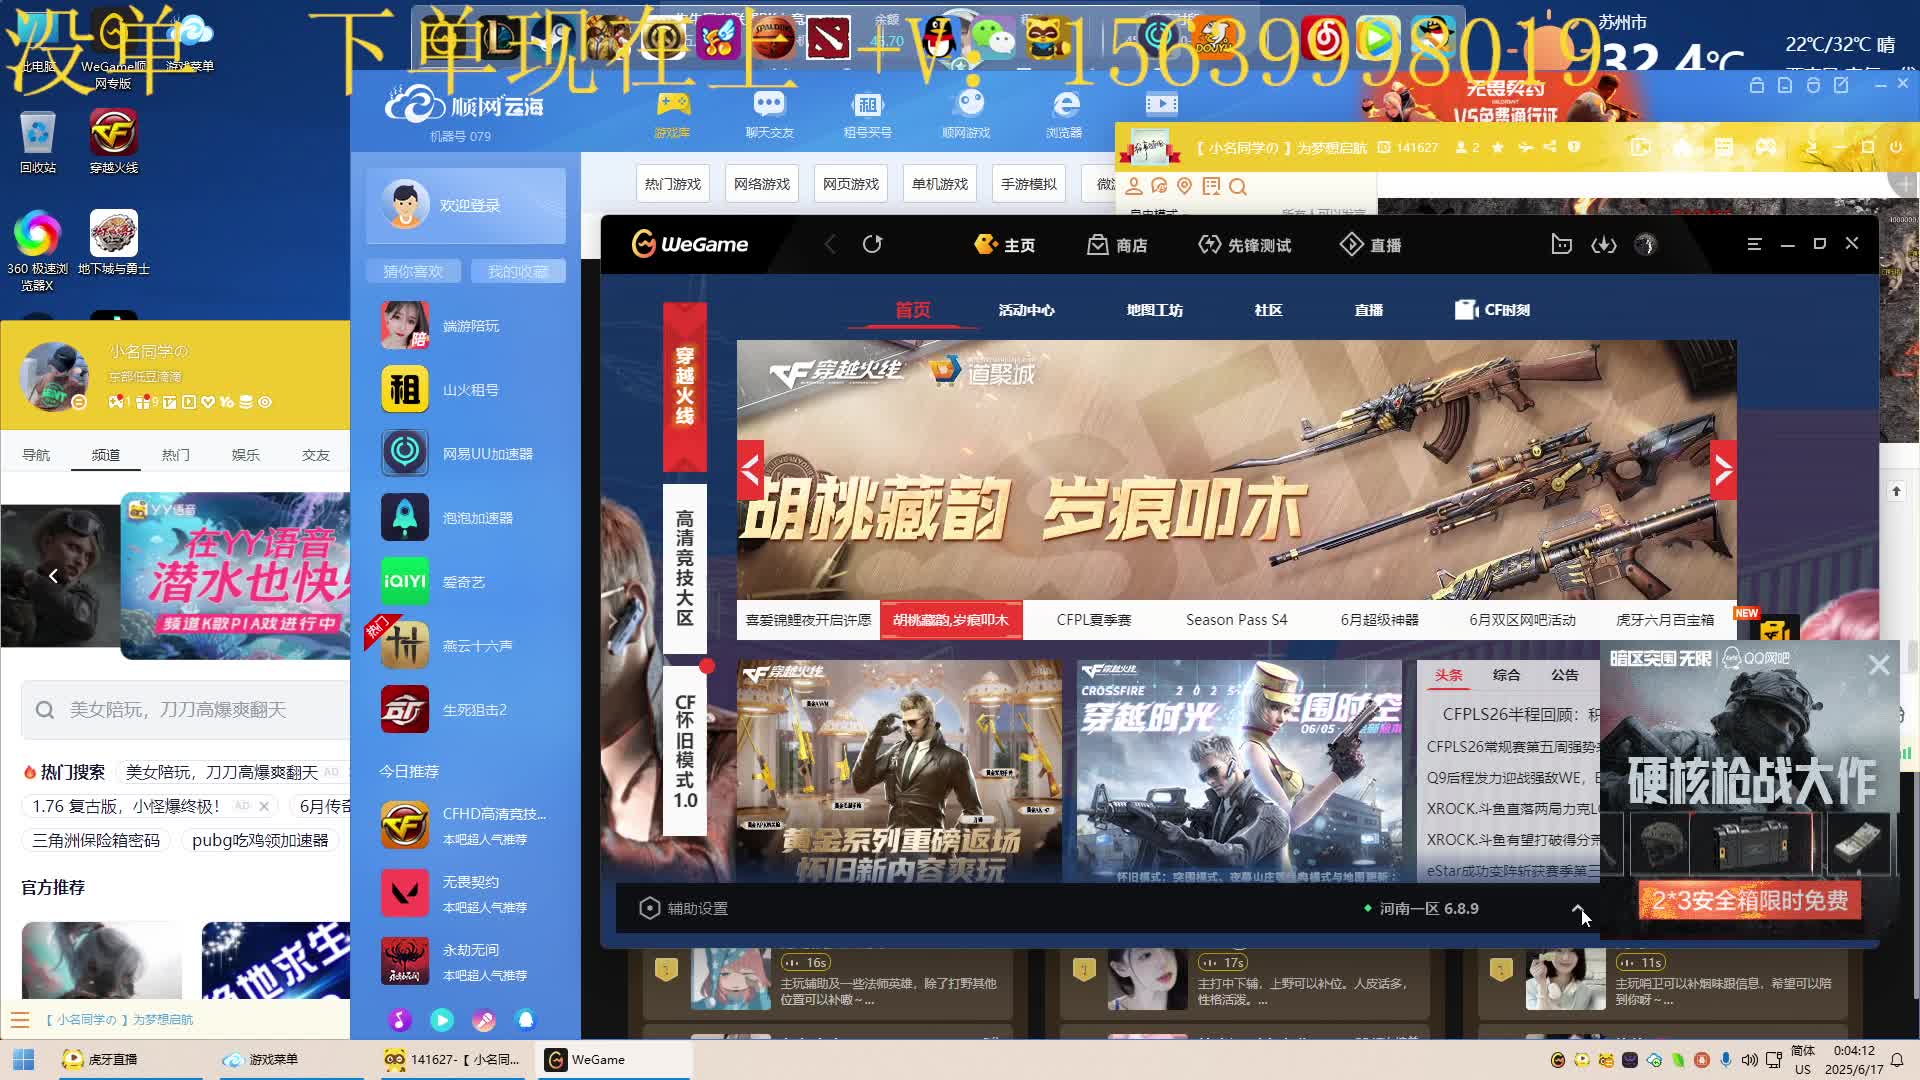The image size is (1920, 1080).
Task: Switch news list to 公告
Action: pyautogui.click(x=1565, y=675)
